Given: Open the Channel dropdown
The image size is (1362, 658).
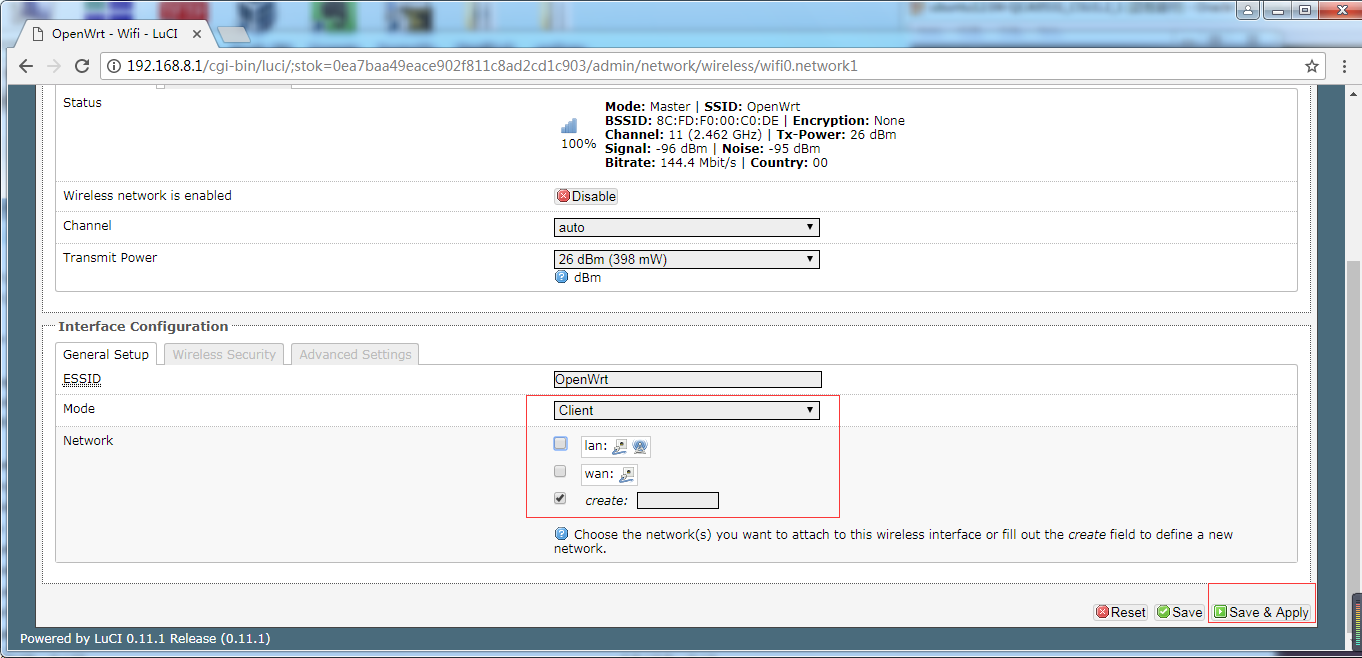Looking at the screenshot, I should (686, 228).
